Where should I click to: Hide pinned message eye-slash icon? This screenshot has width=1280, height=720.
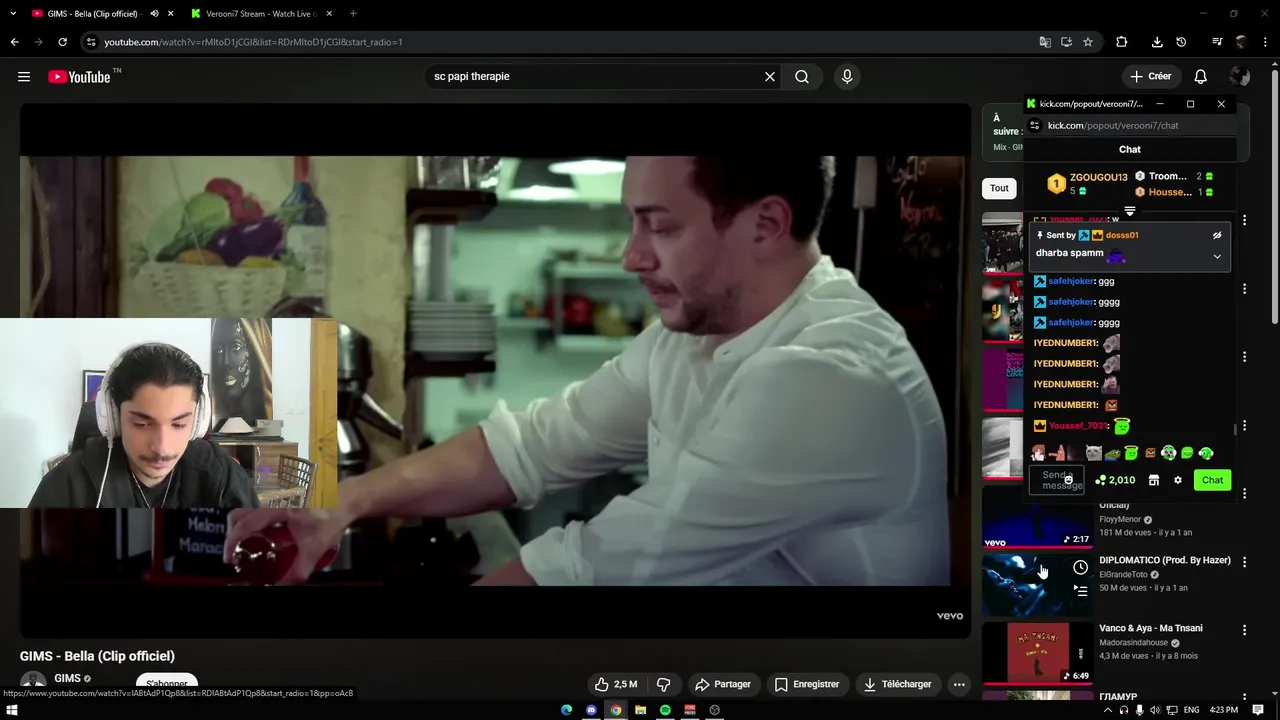[1217, 235]
